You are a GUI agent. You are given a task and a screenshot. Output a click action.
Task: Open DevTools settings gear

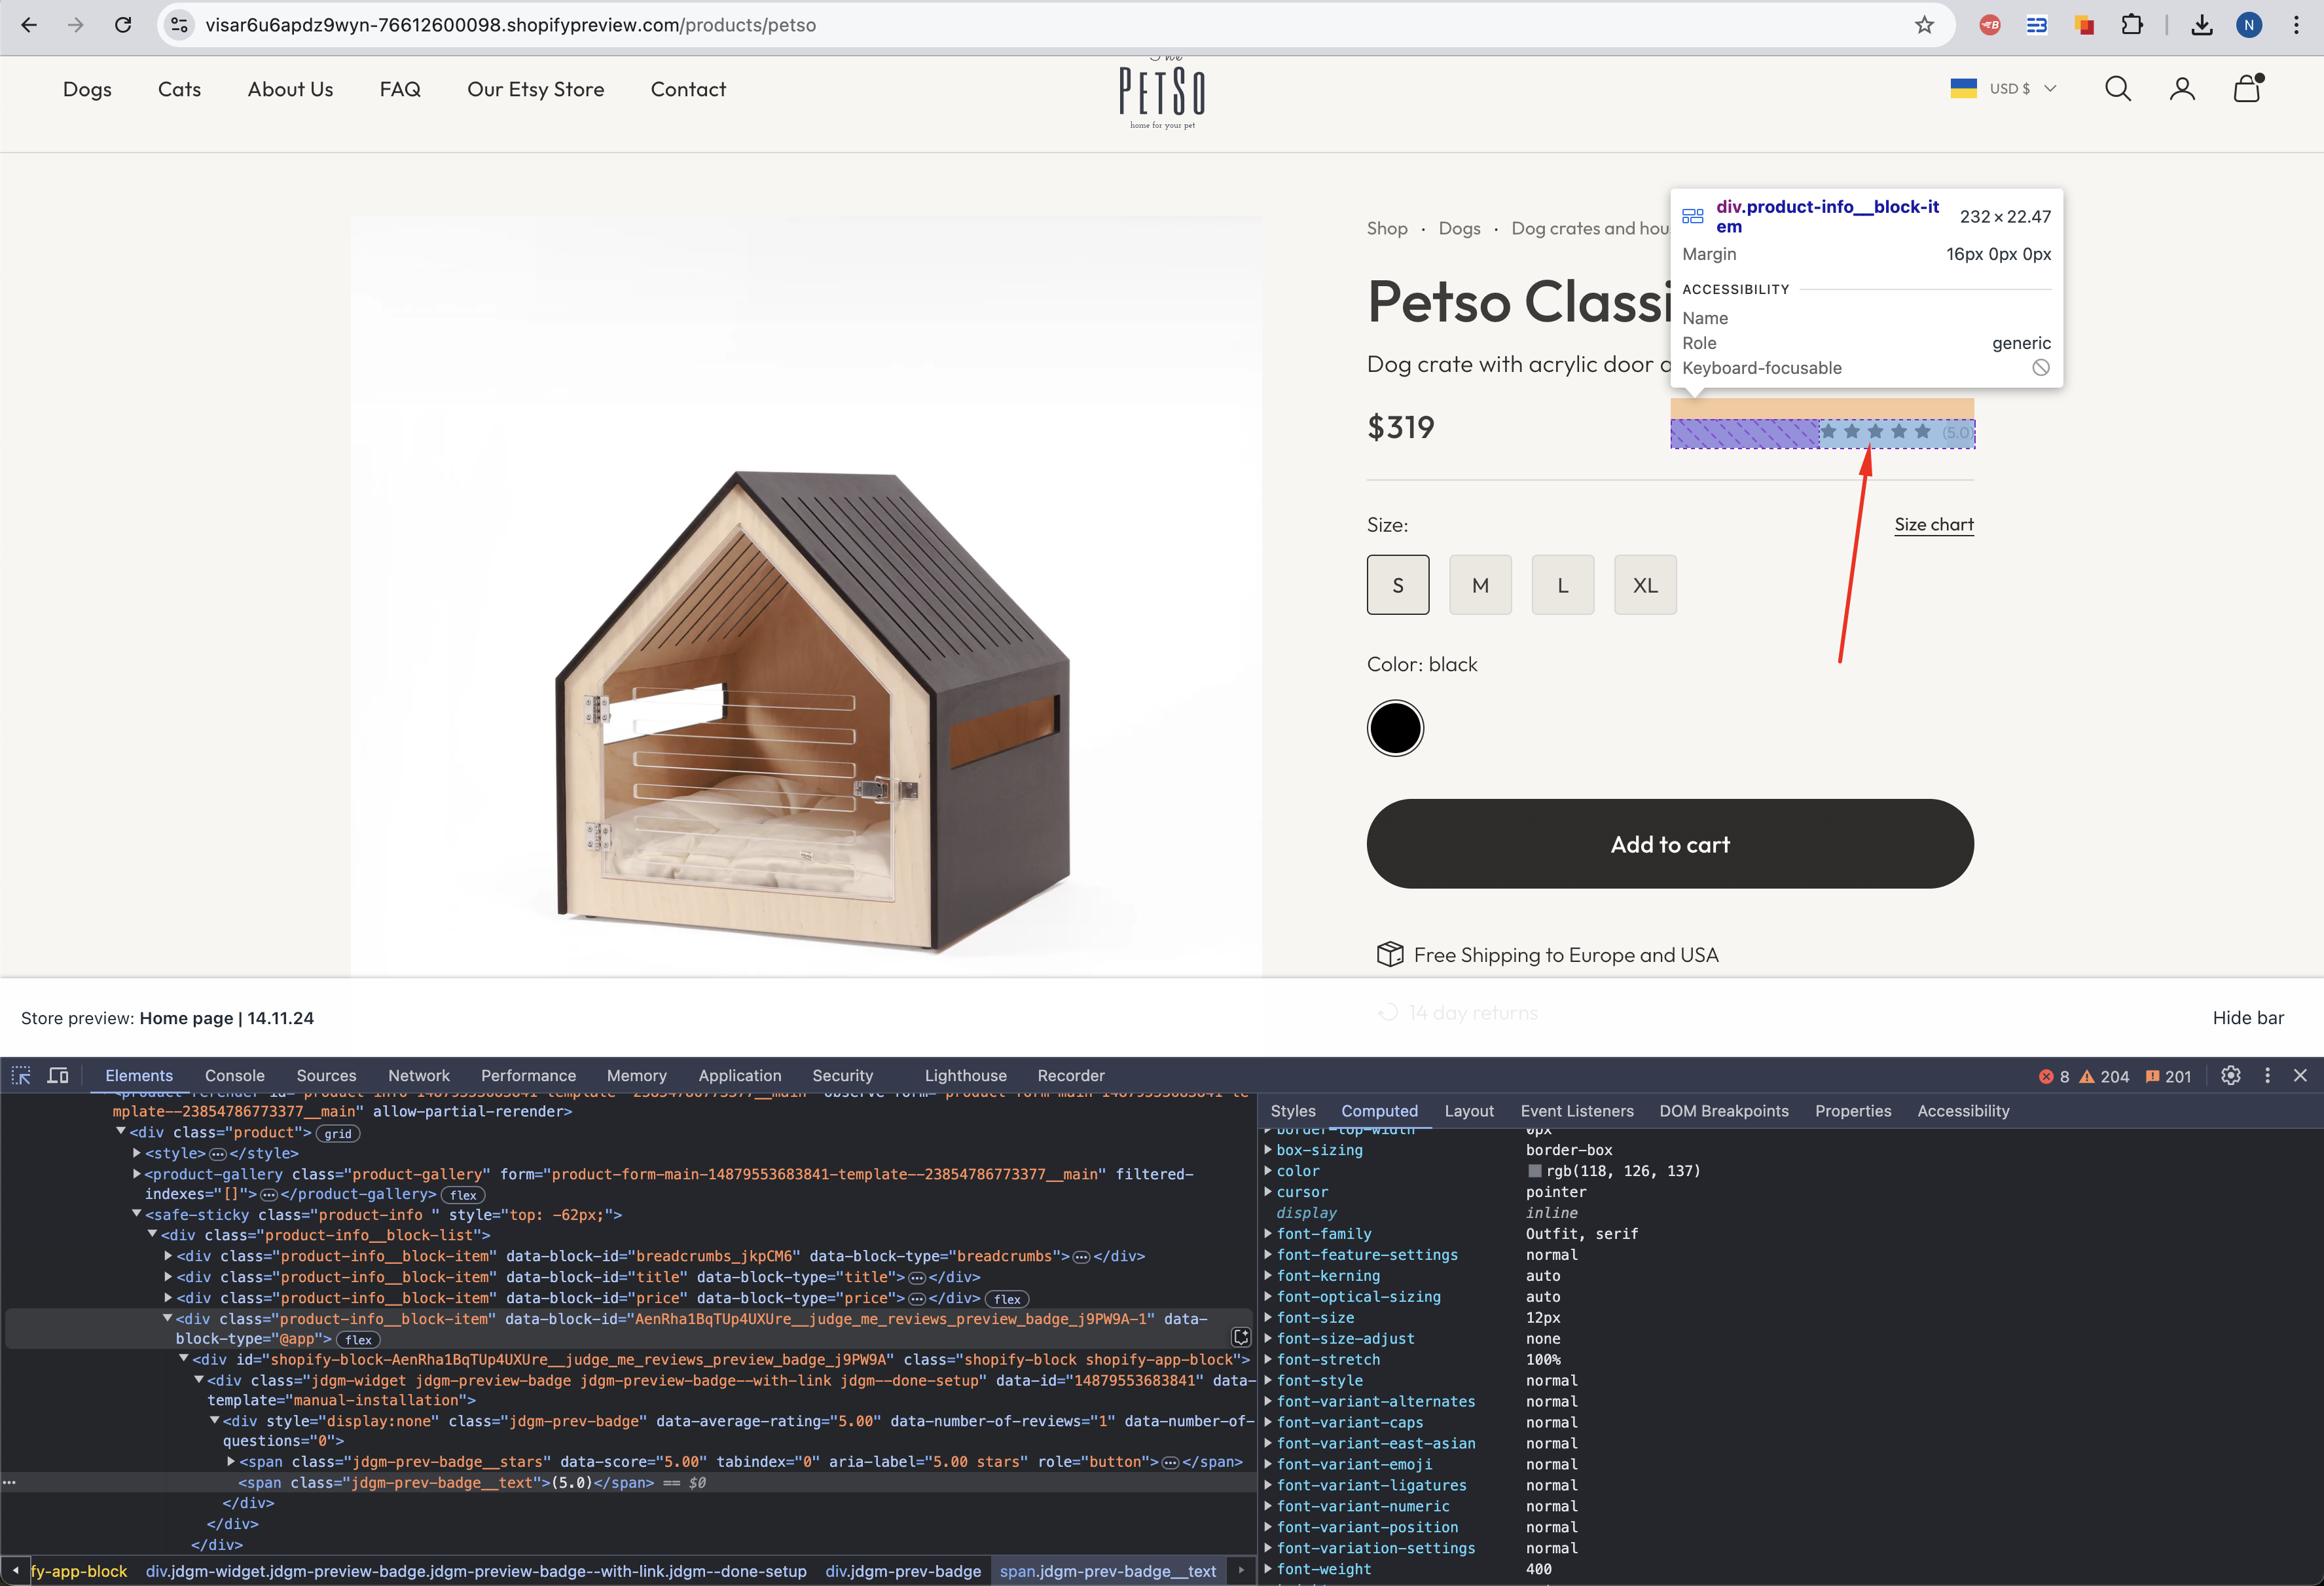coord(2230,1075)
